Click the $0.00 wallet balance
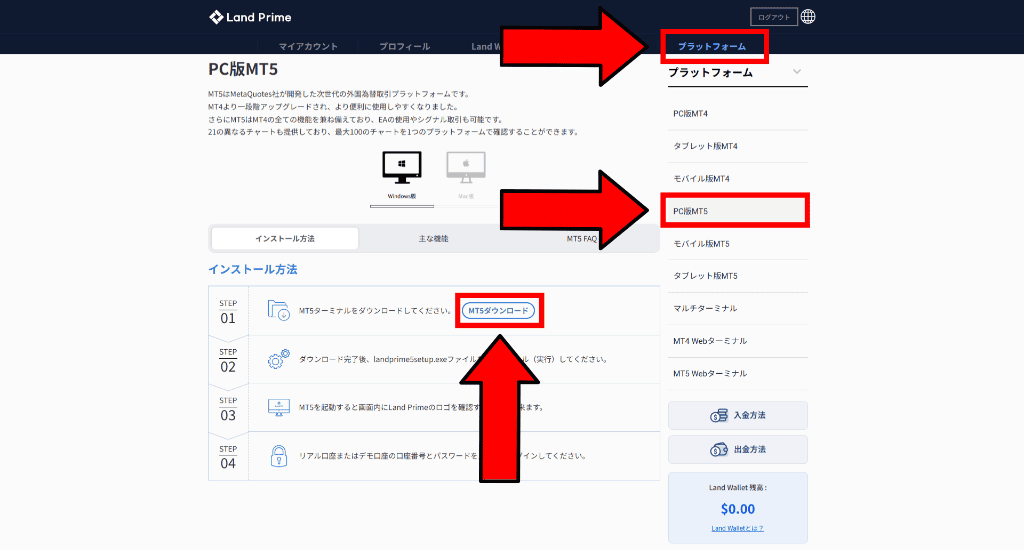The image size is (1024, 555). [x=738, y=509]
